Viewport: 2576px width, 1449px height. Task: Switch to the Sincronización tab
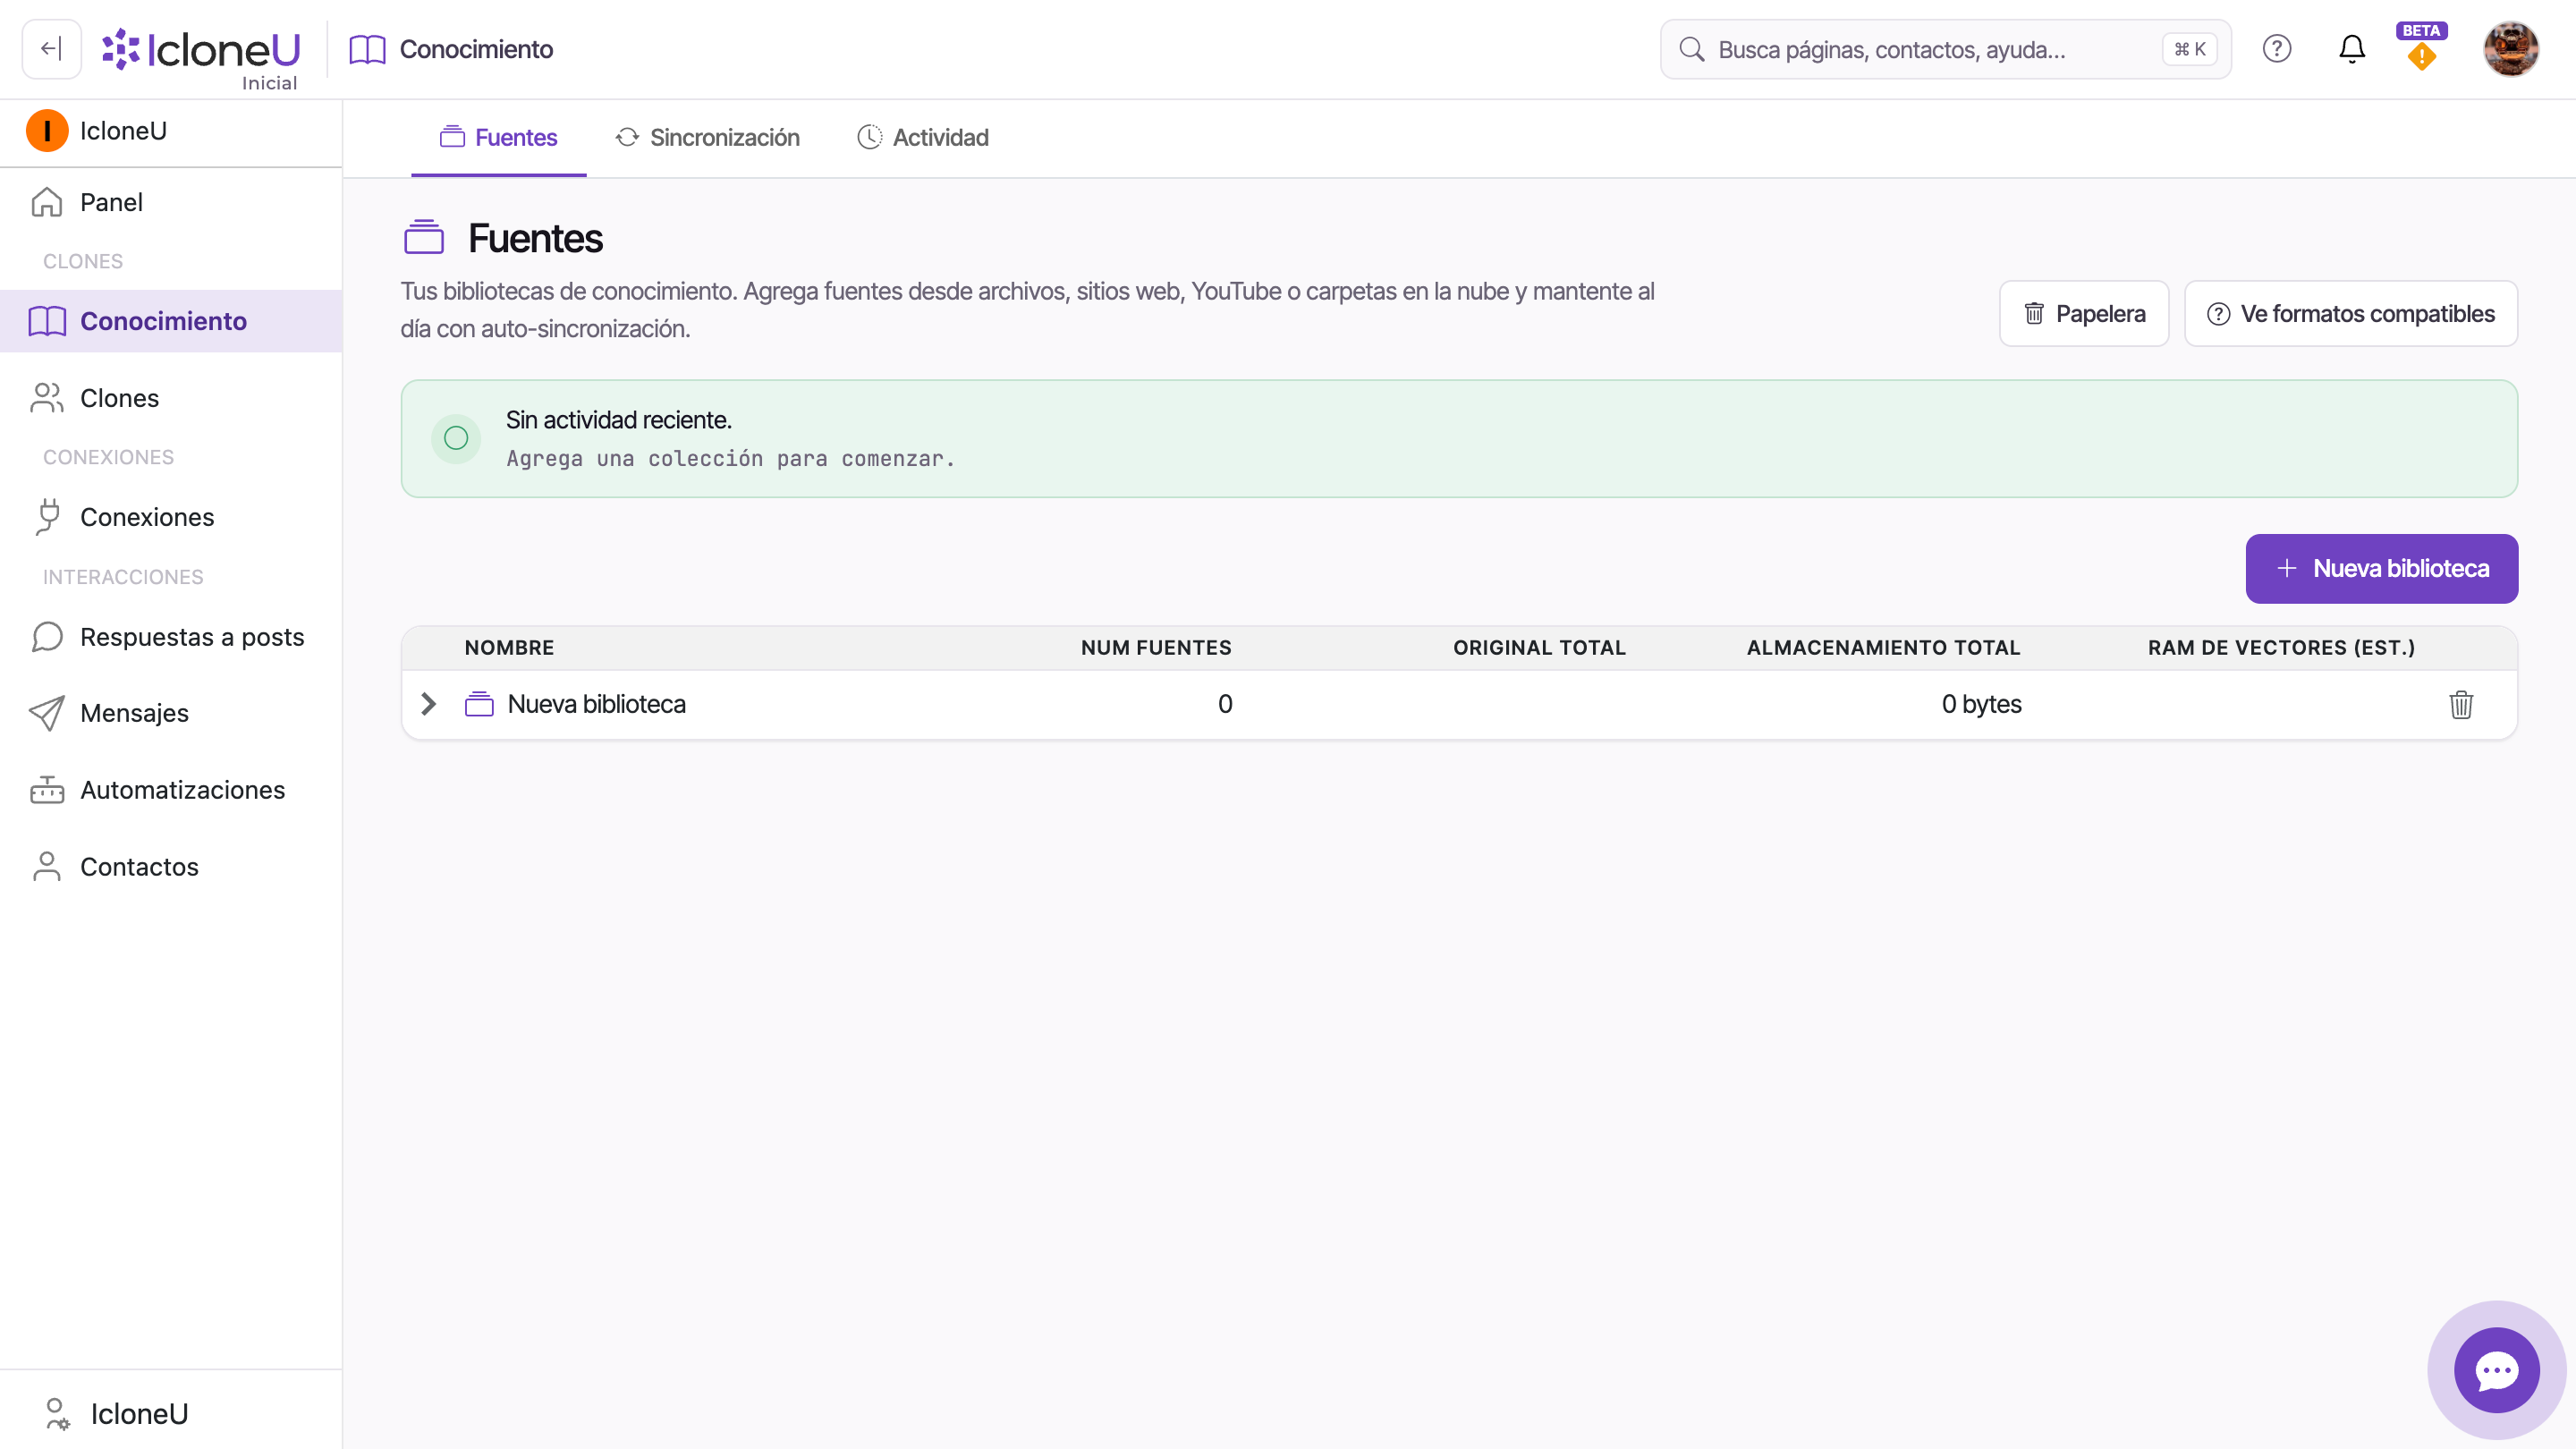tap(707, 138)
